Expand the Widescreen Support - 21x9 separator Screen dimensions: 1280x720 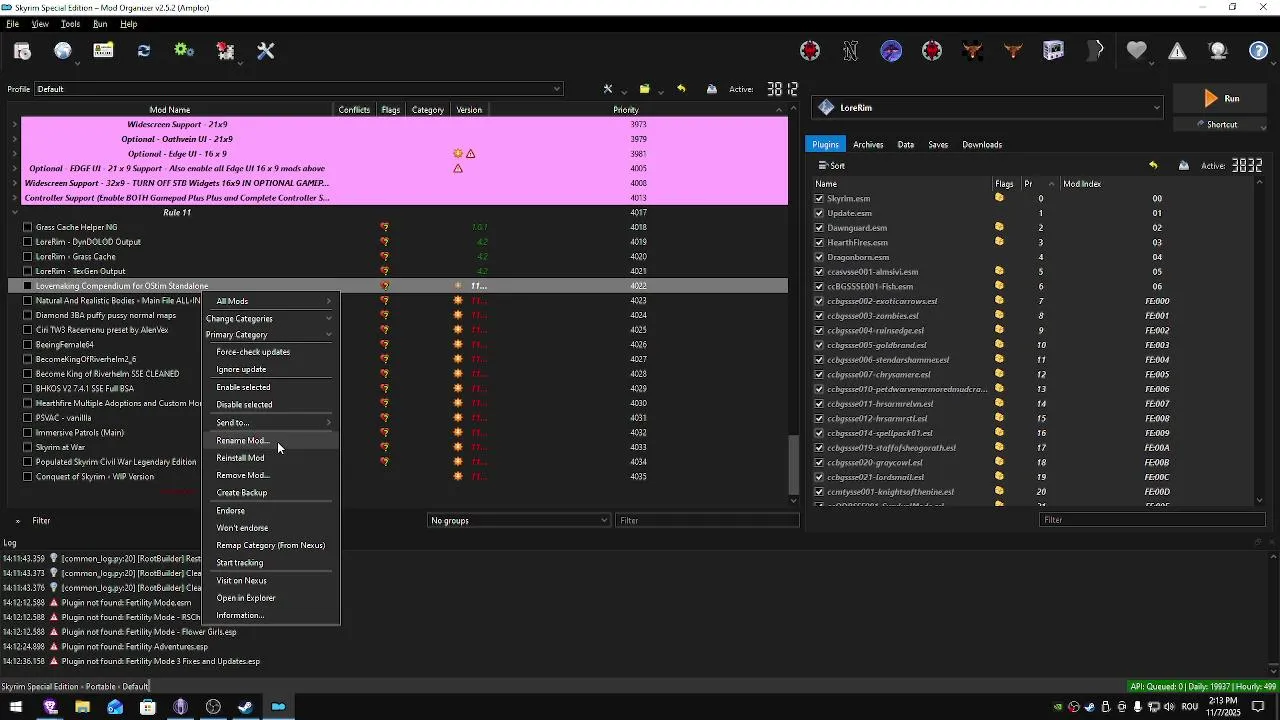tap(15, 125)
